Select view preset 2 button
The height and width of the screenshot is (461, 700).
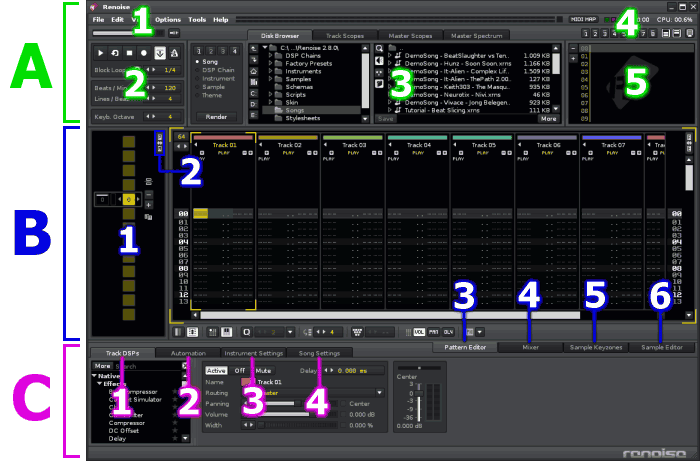point(595,33)
